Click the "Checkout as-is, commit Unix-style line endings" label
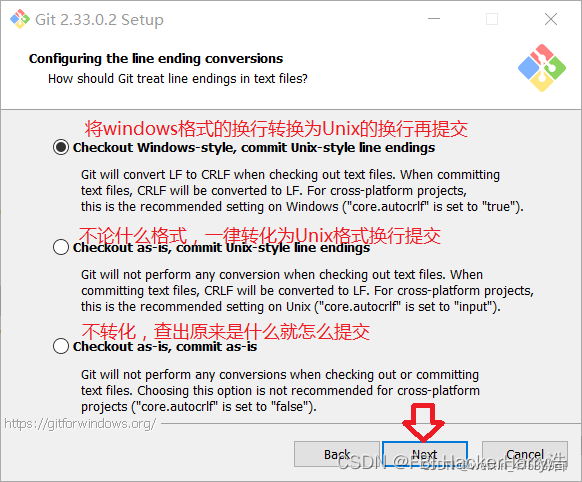The height and width of the screenshot is (482, 582). click(221, 247)
